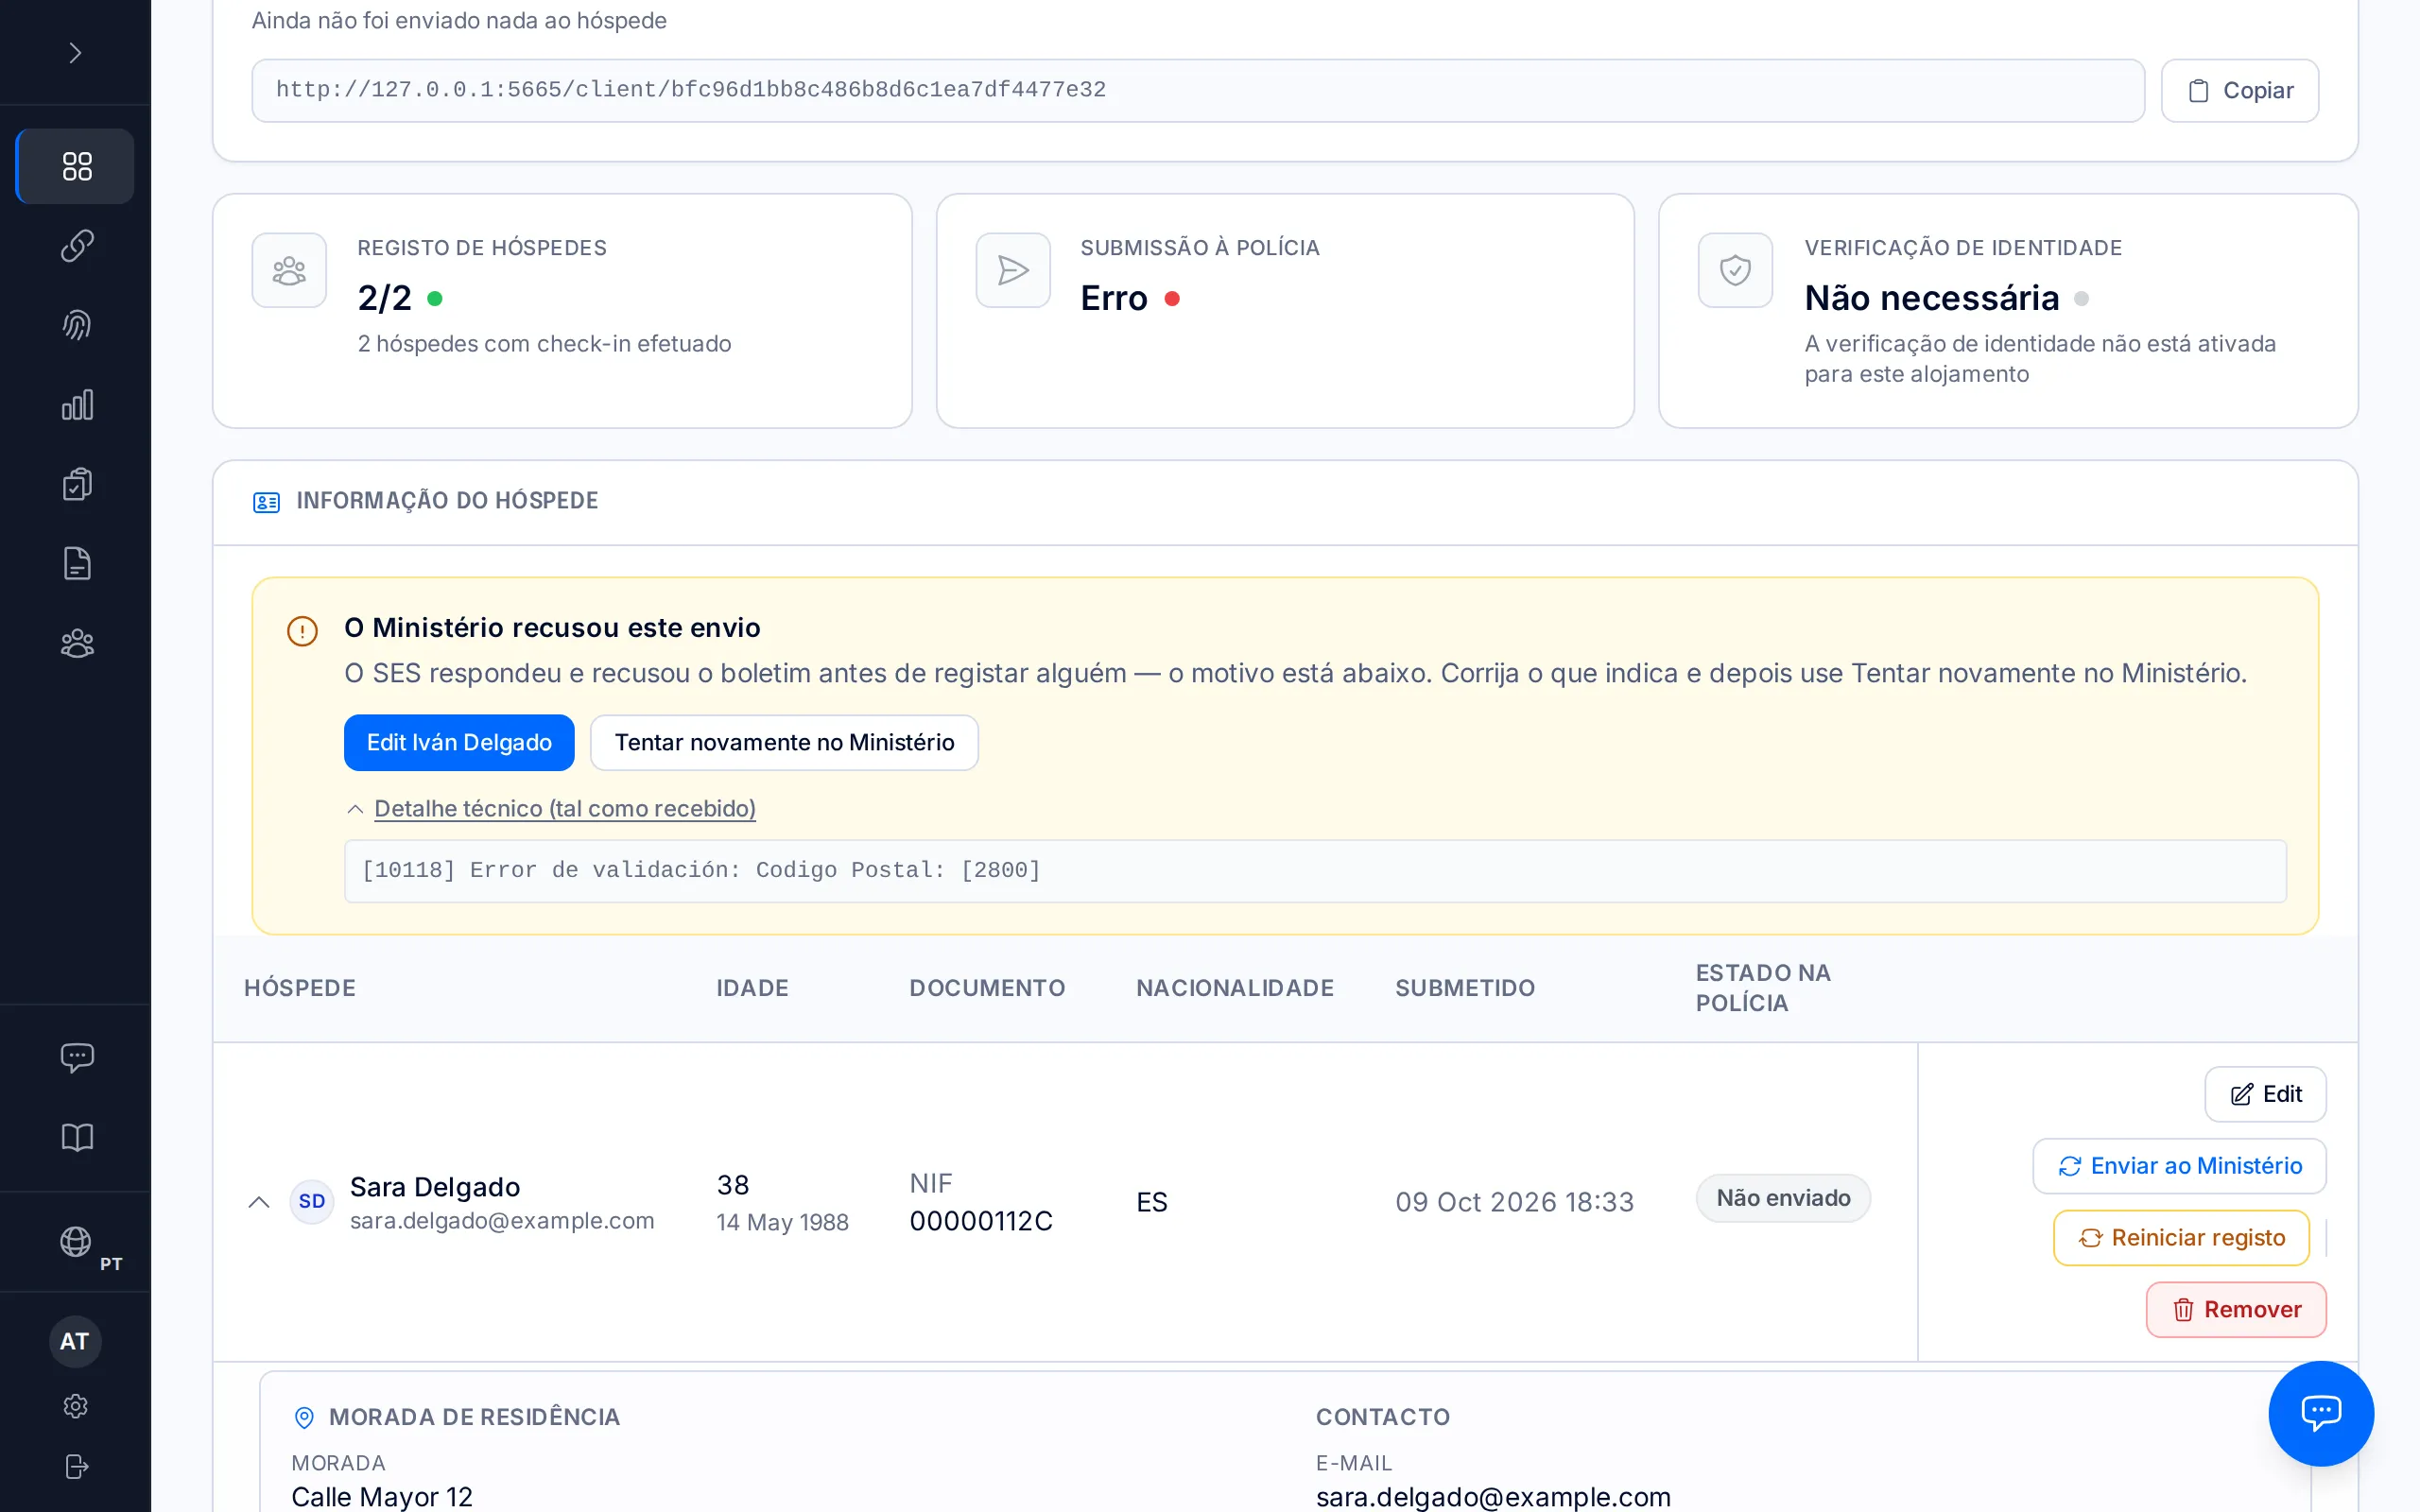The image size is (2420, 1512).
Task: Open the clipboard checklist icon in sidebar
Action: 76,484
